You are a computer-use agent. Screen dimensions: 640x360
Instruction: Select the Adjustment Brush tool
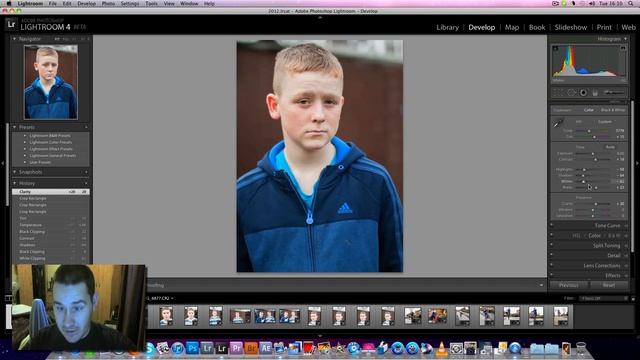[x=613, y=92]
